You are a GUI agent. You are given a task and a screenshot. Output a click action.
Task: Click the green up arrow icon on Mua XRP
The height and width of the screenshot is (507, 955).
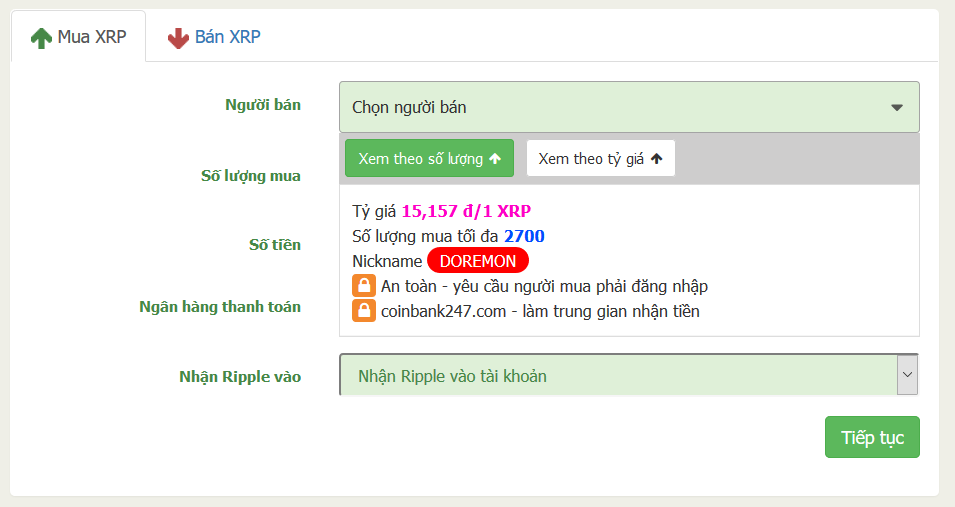point(41,38)
